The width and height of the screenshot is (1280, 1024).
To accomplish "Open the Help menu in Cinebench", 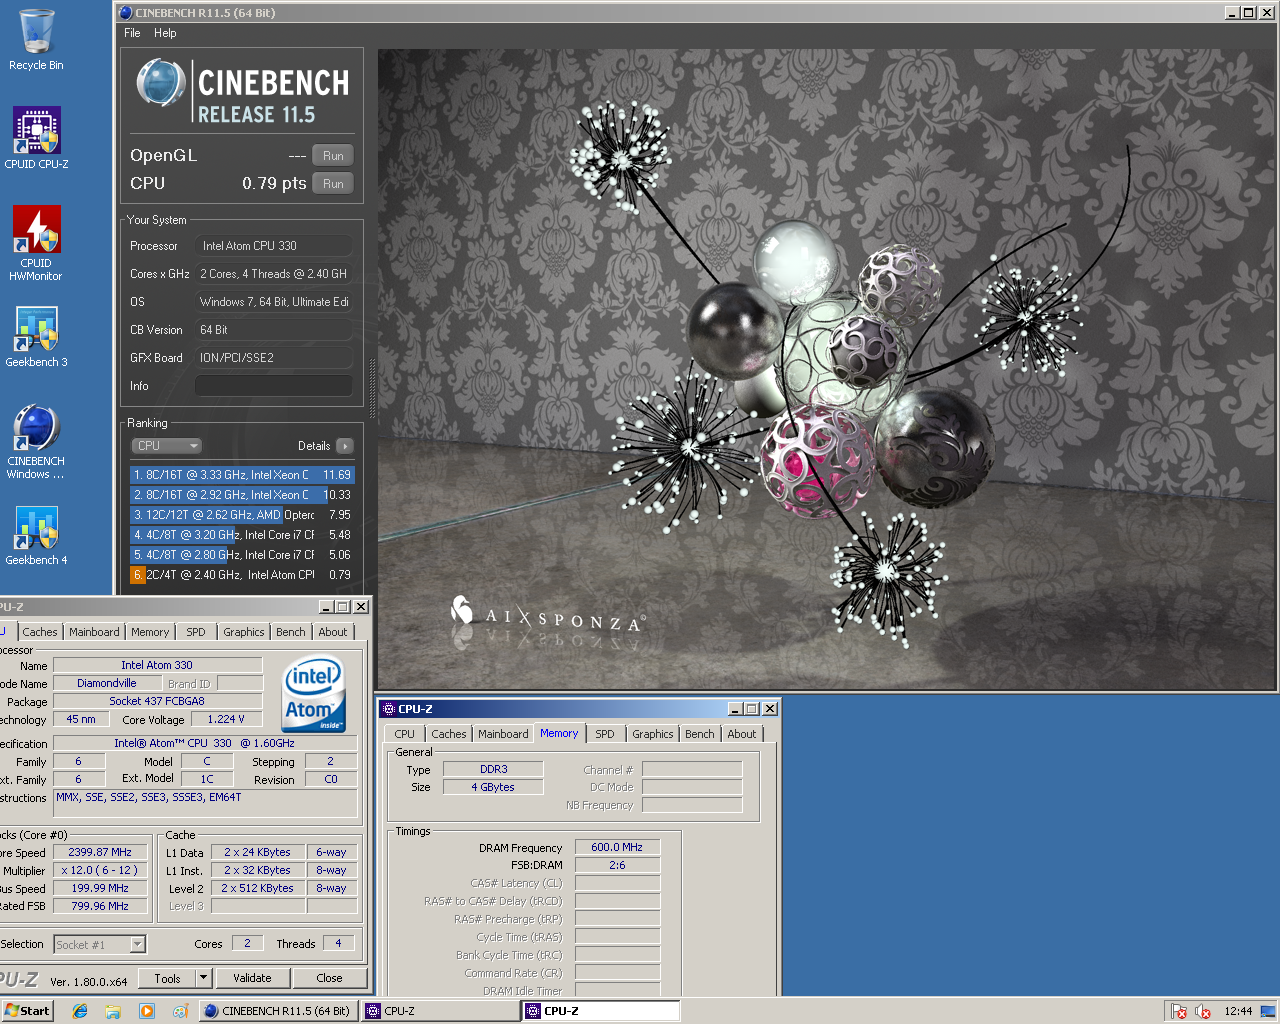I will point(165,33).
